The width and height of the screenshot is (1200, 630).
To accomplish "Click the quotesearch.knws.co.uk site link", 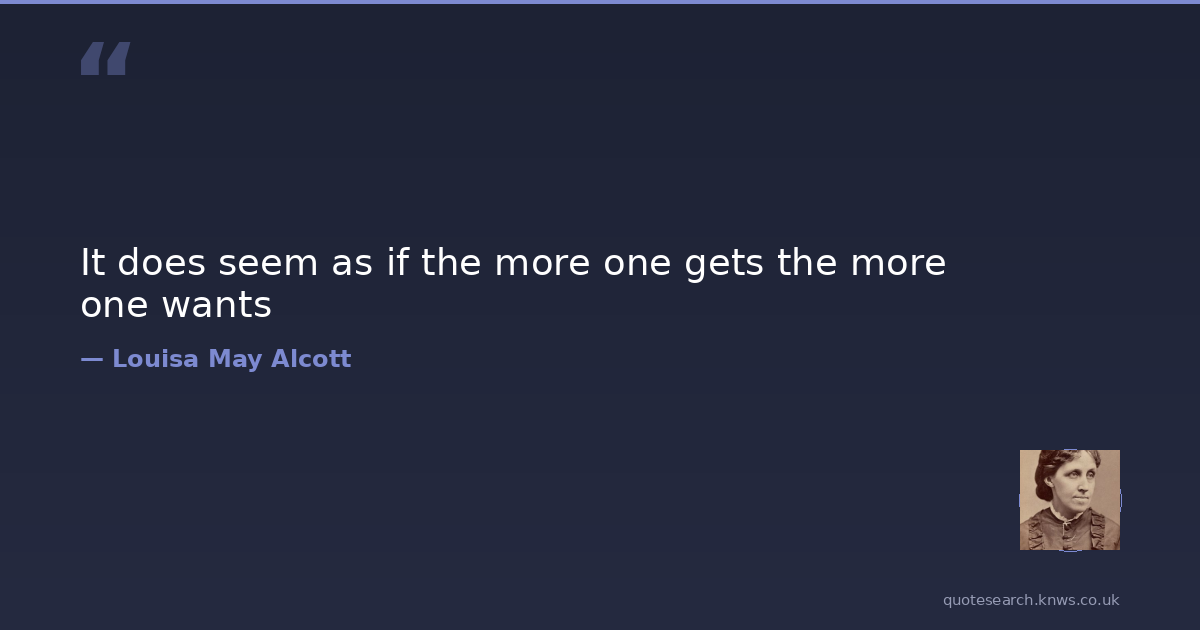I will 1030,600.
